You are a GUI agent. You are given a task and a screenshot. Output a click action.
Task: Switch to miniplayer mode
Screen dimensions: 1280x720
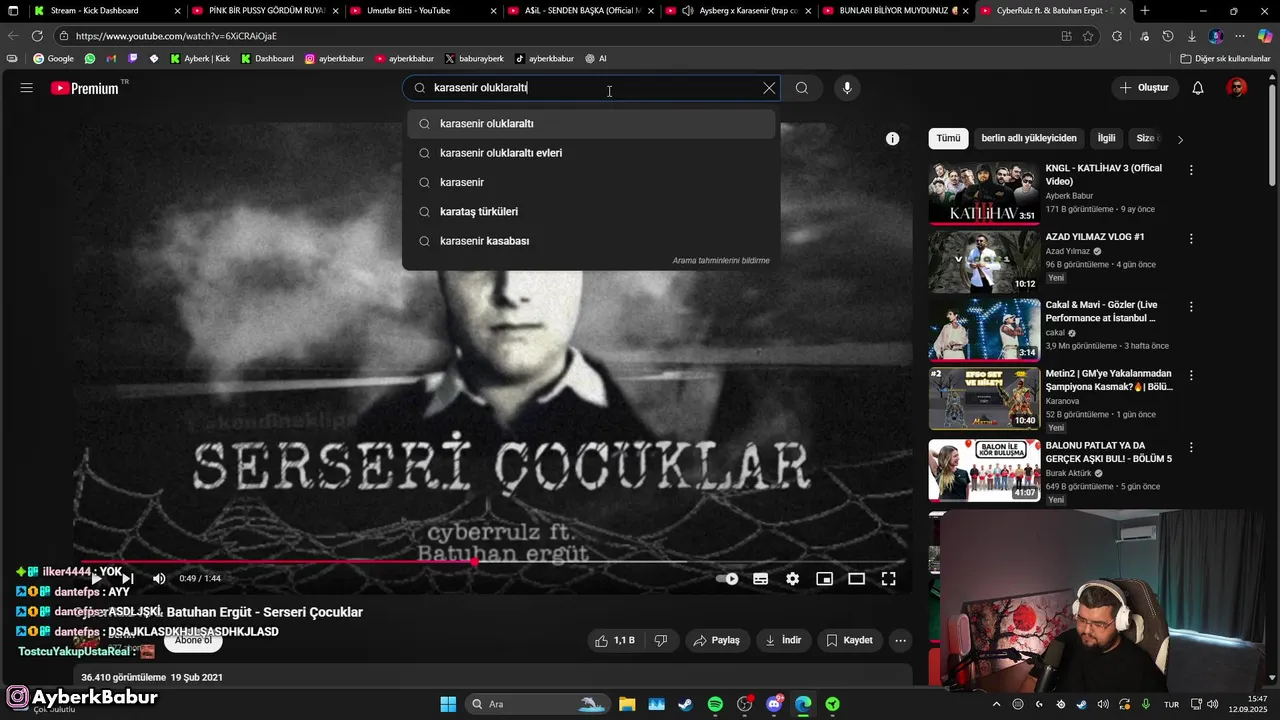(x=825, y=578)
